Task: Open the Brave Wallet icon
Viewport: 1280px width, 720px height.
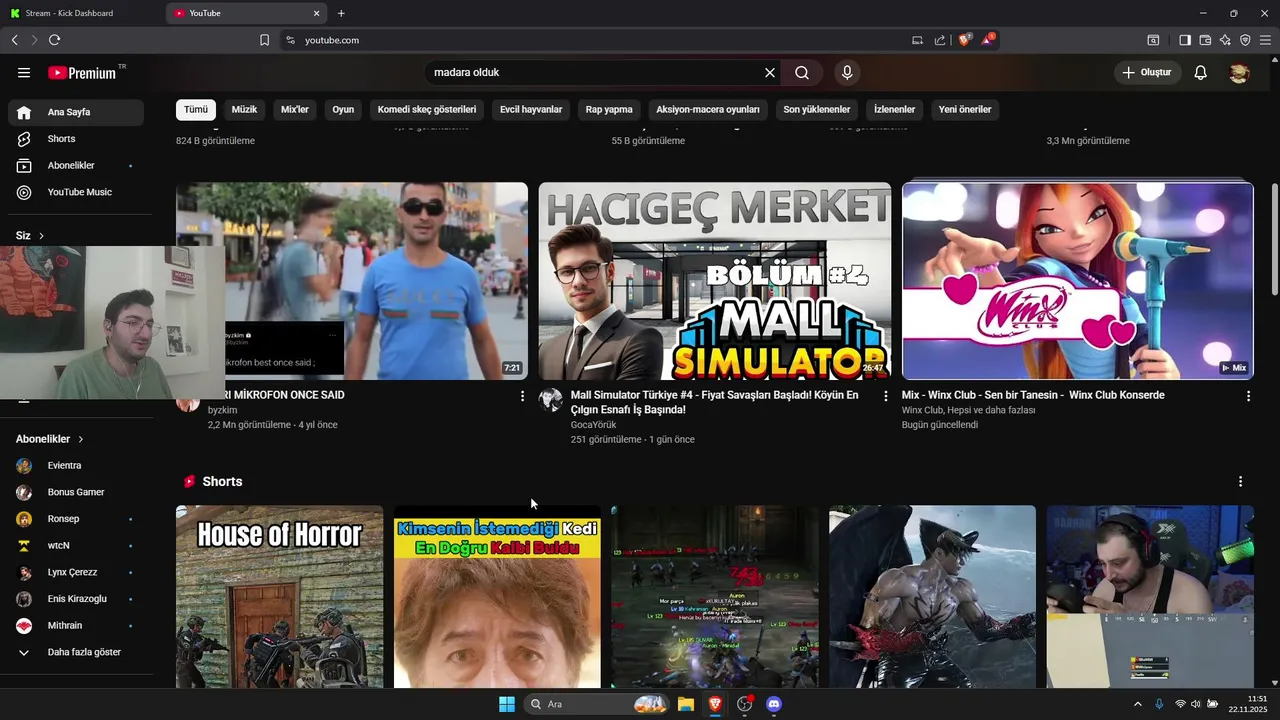Action: coord(1205,40)
